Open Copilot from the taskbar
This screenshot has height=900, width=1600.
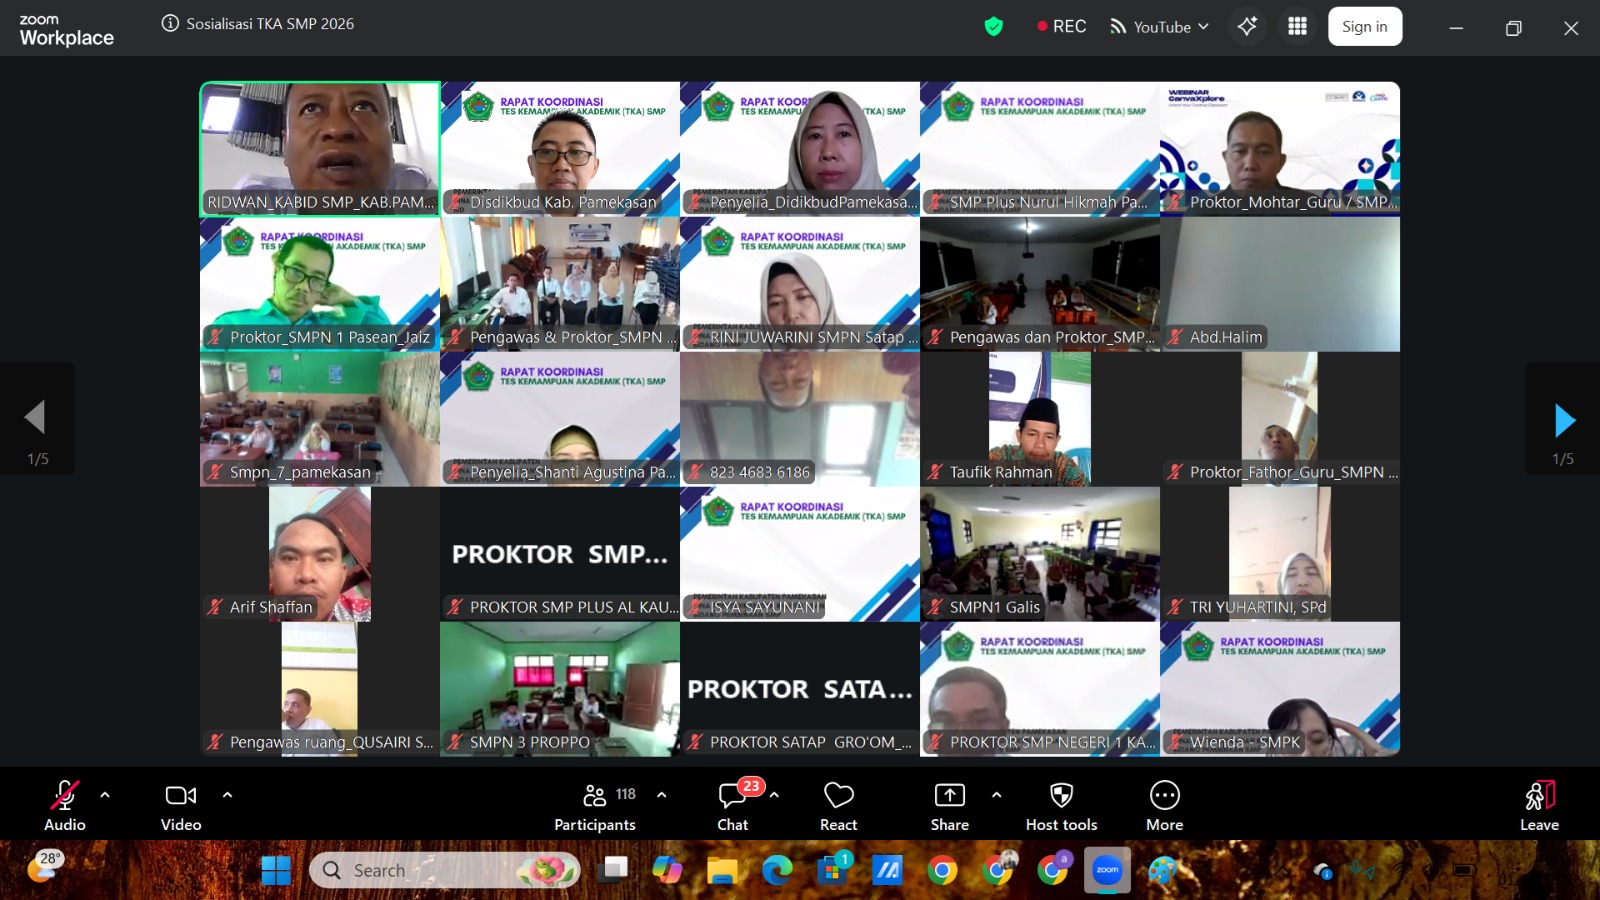[x=667, y=870]
